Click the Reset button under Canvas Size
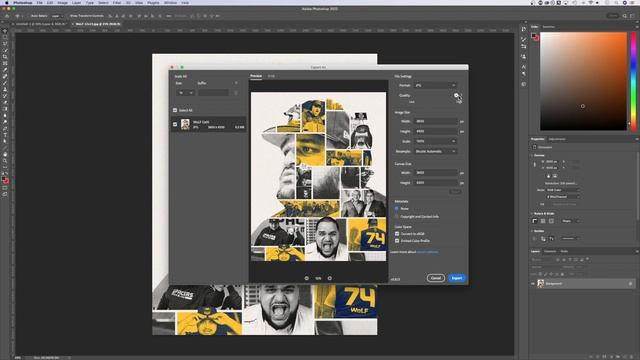 [x=455, y=191]
